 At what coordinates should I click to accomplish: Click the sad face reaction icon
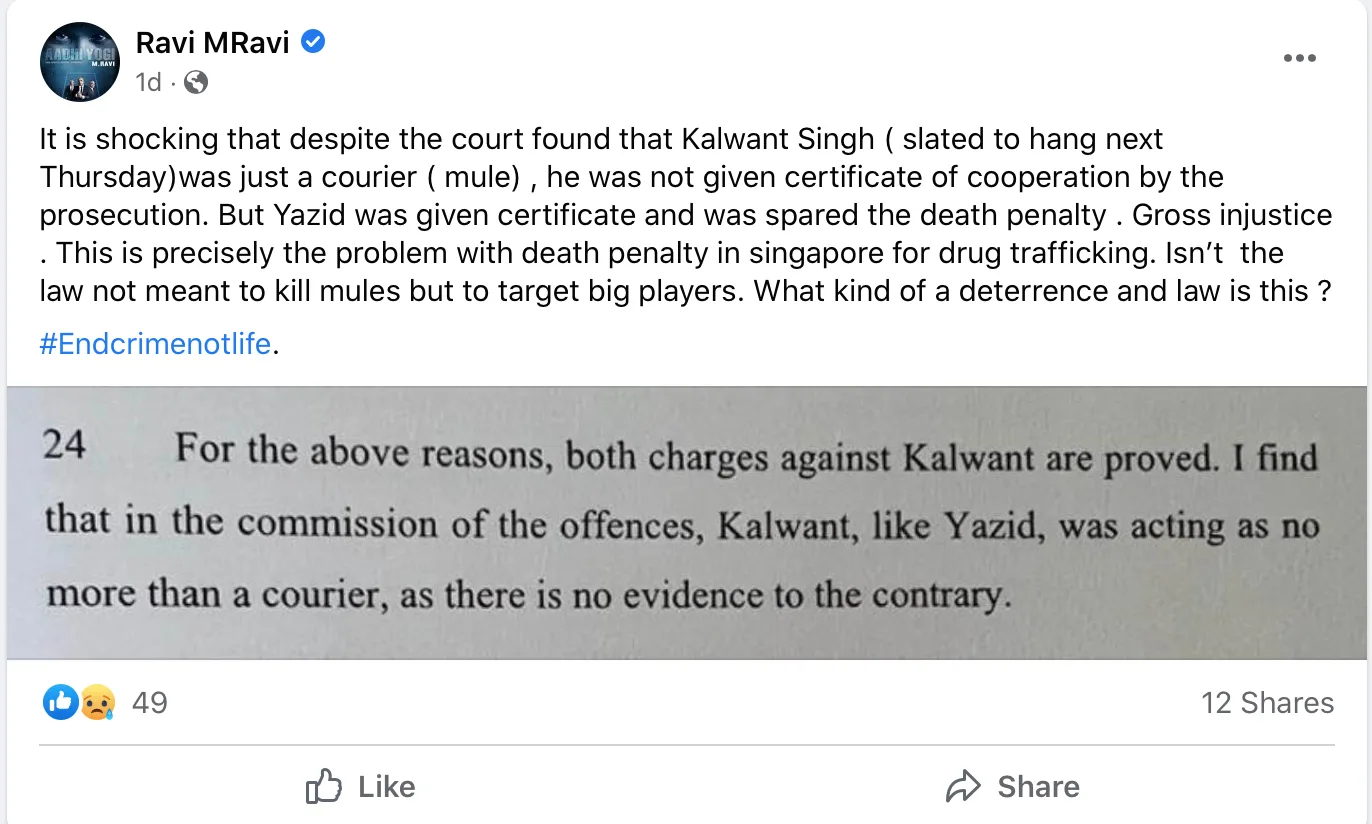pos(98,703)
